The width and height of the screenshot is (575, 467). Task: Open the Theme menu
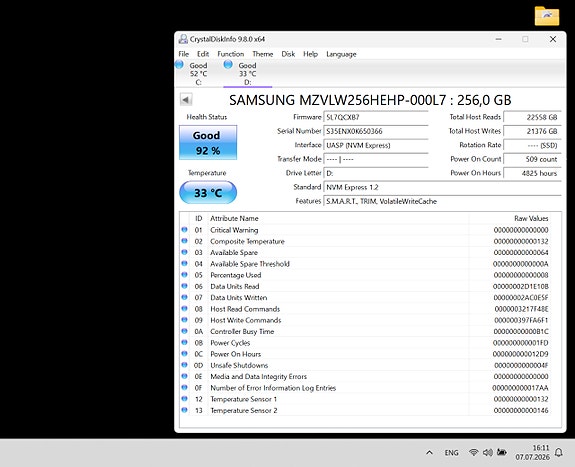pos(263,54)
